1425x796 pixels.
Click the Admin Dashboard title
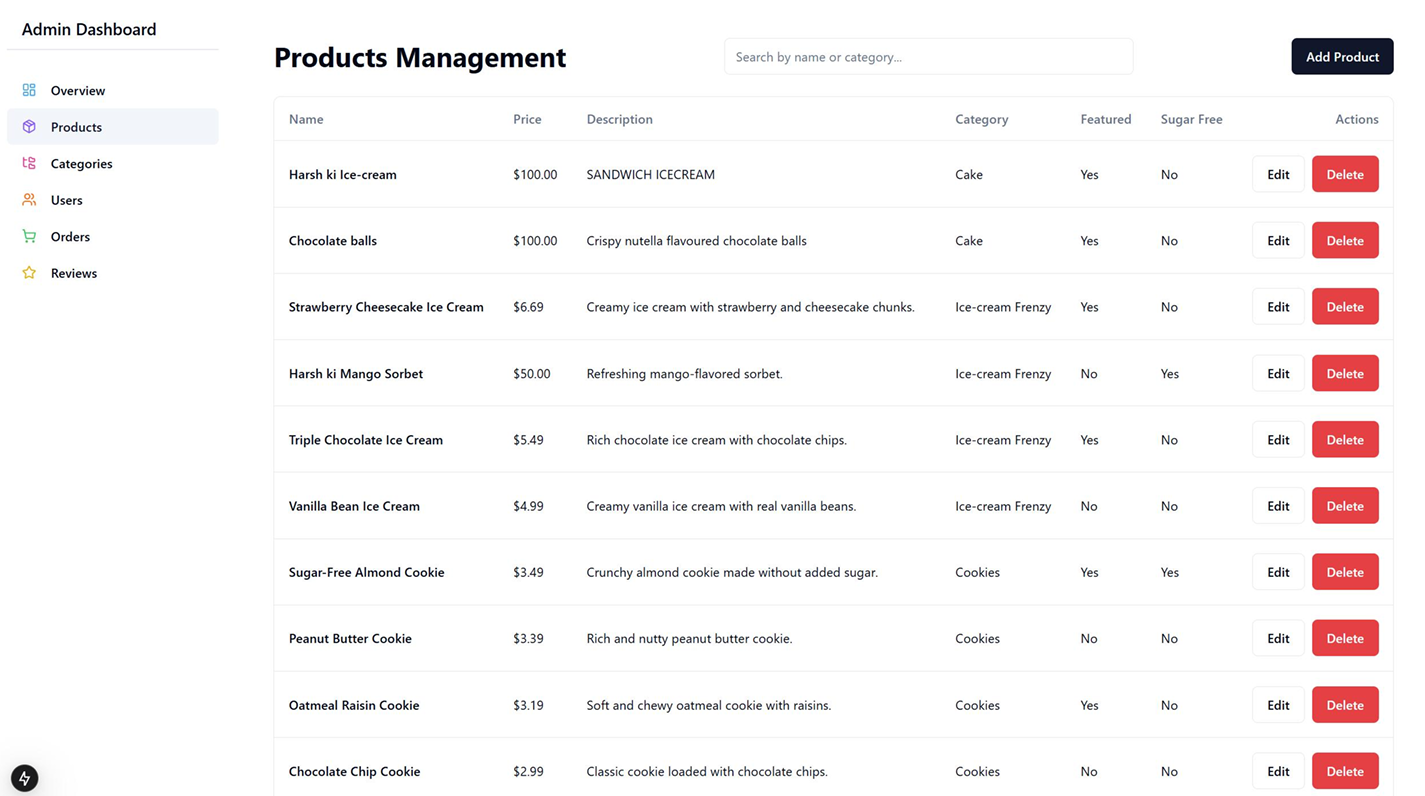[89, 29]
